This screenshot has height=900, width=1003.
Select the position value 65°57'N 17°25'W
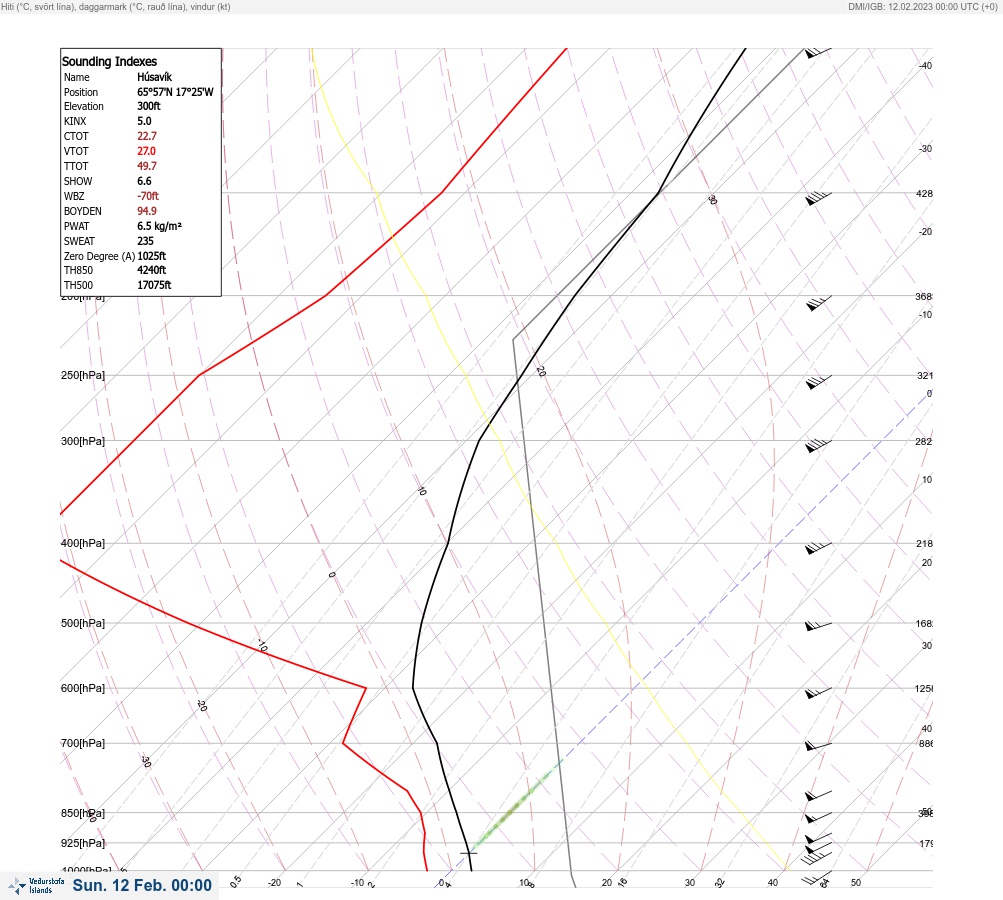pyautogui.click(x=175, y=92)
